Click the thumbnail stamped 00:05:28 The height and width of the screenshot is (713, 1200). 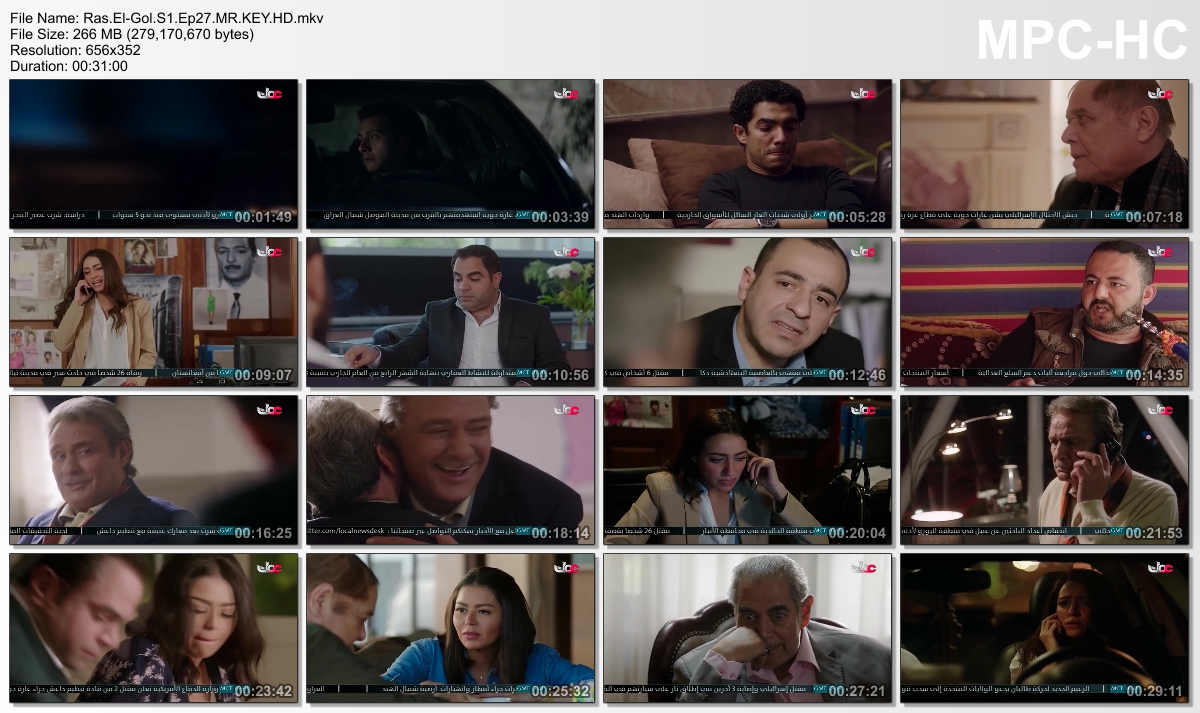pyautogui.click(x=747, y=154)
